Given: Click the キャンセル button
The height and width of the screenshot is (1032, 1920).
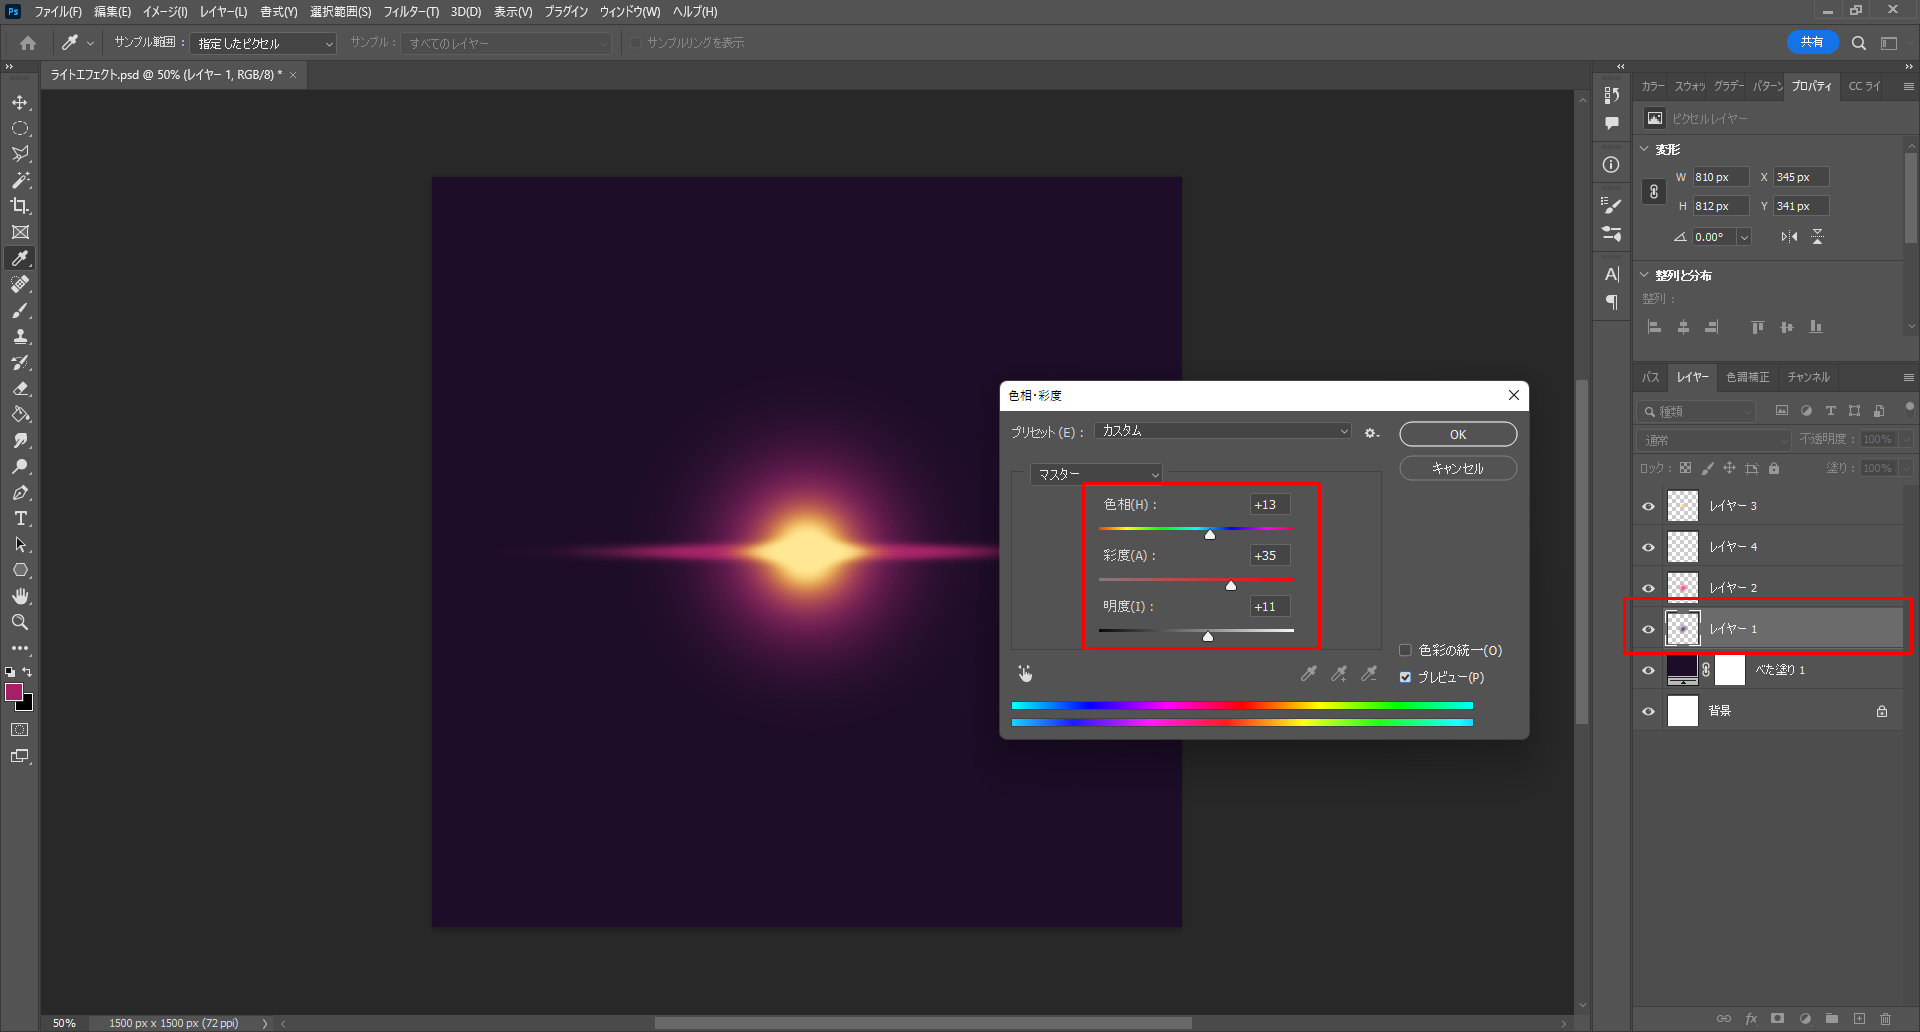Looking at the screenshot, I should tap(1457, 468).
